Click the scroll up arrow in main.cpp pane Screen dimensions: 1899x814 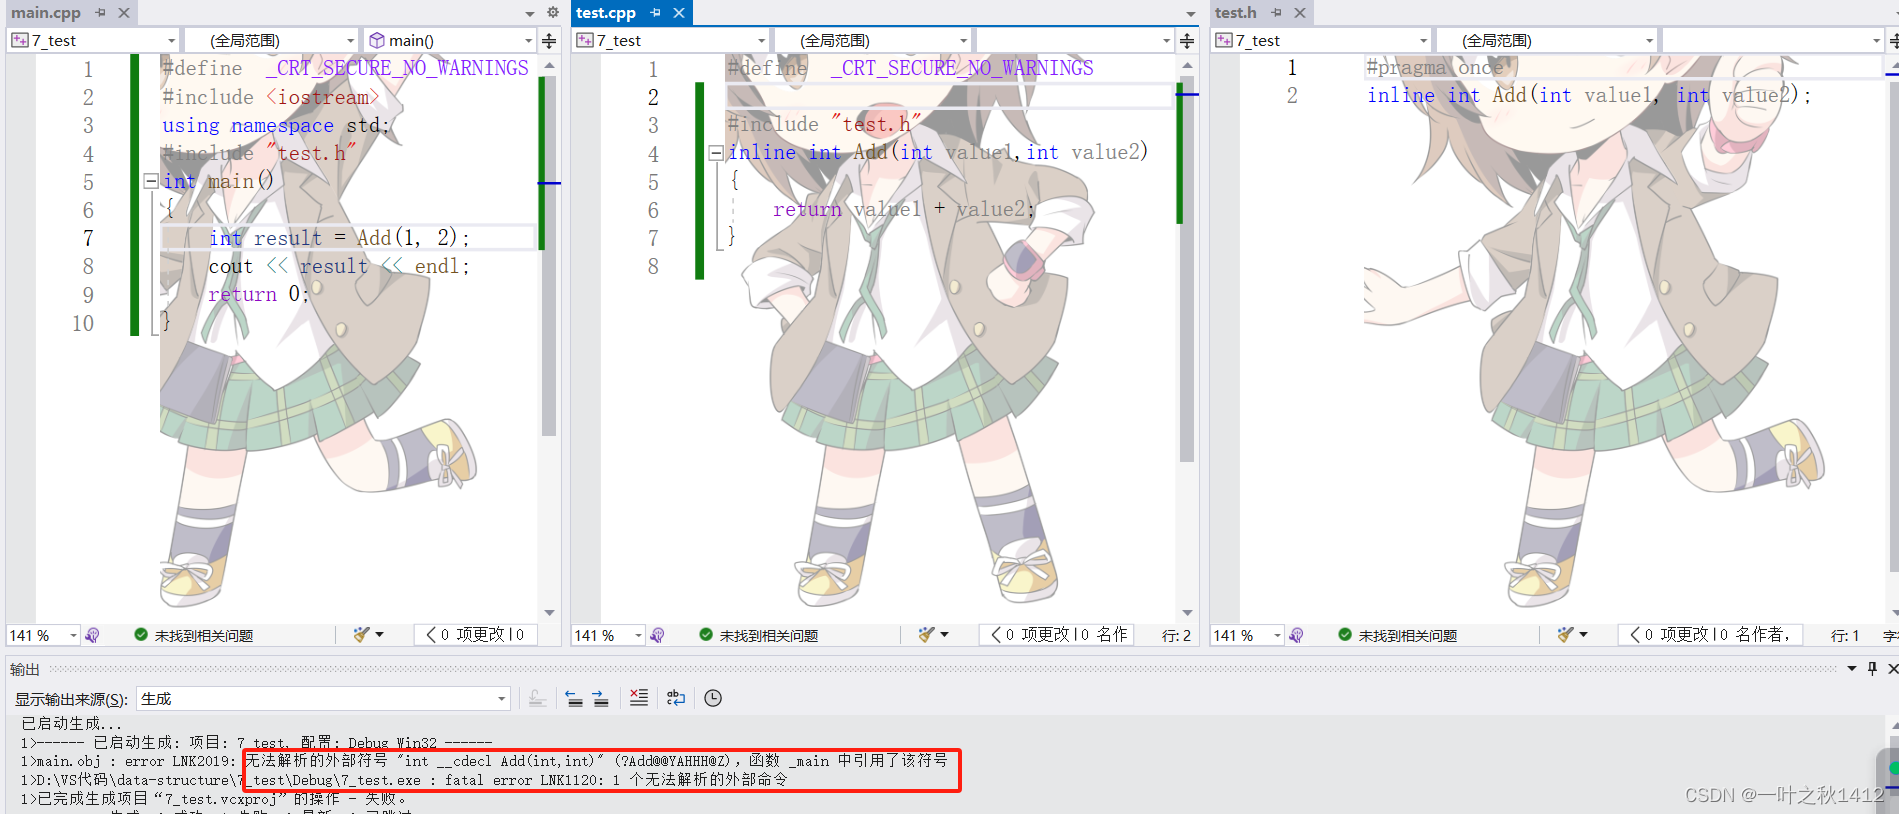click(549, 65)
